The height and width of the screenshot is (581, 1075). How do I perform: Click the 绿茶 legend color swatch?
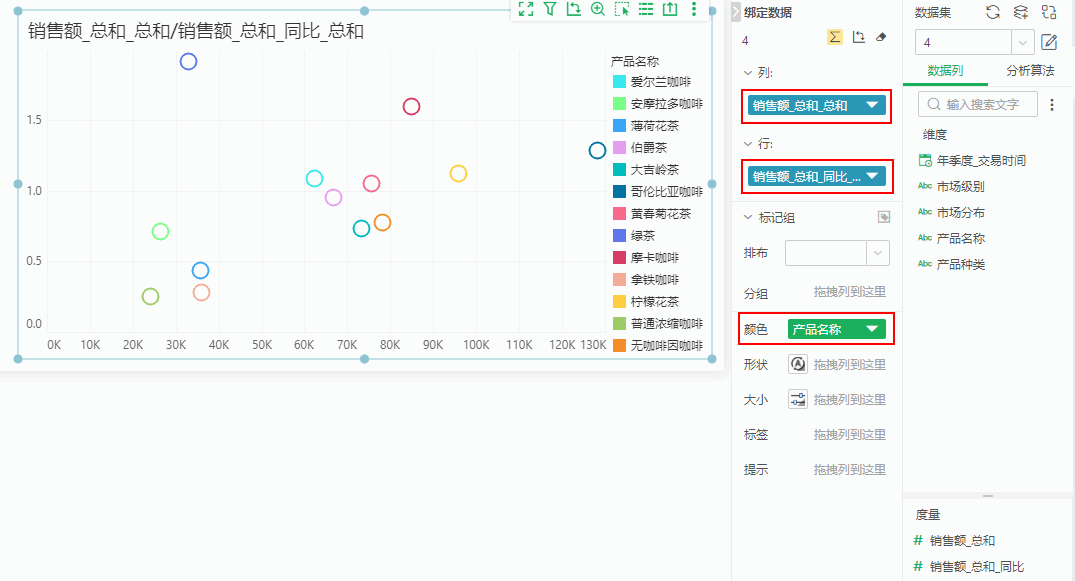click(x=619, y=236)
